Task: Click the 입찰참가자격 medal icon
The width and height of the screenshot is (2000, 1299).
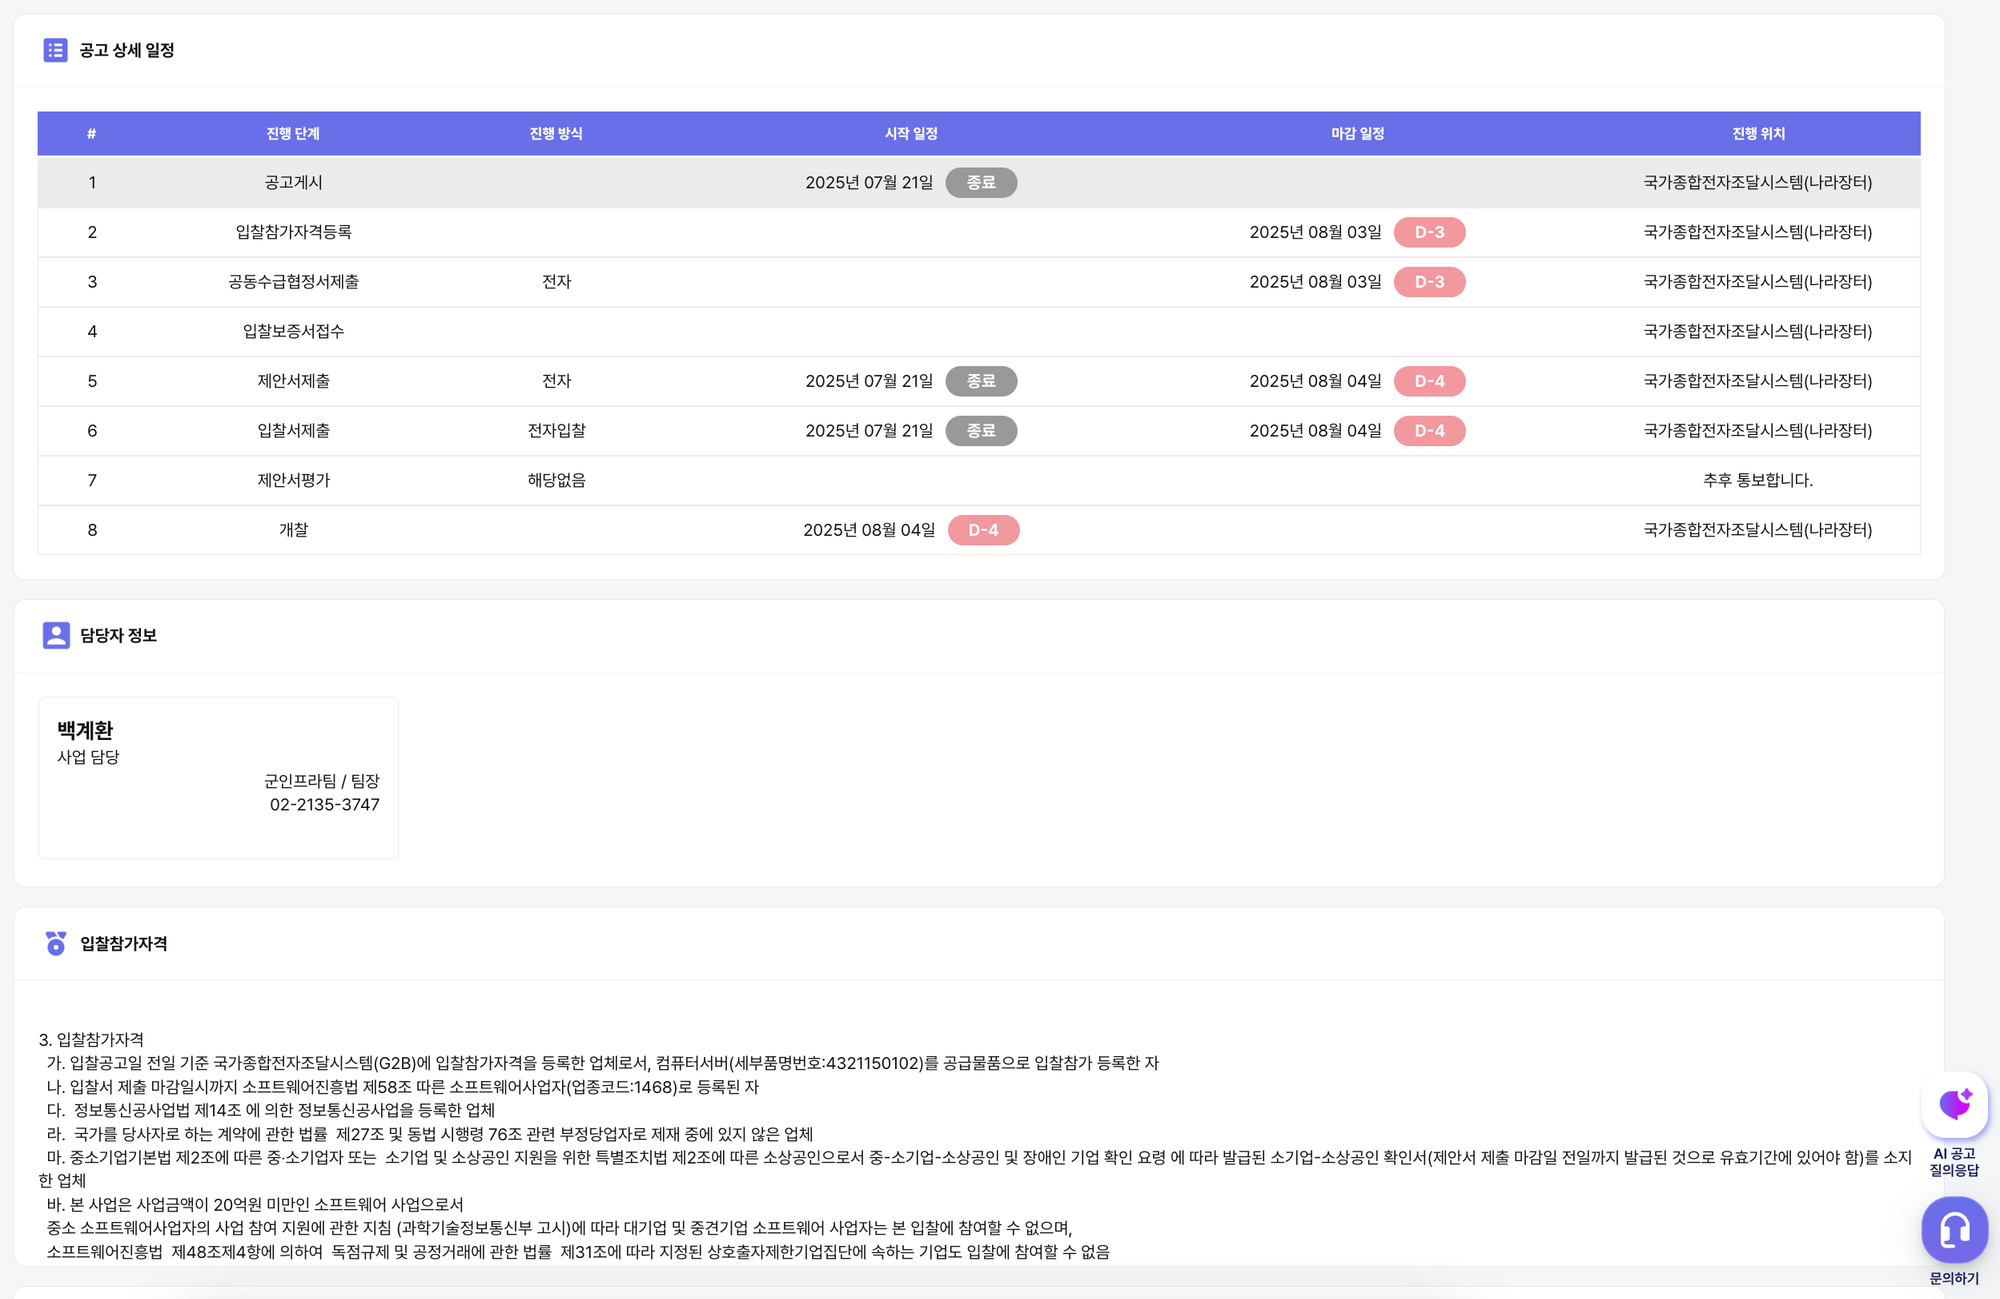Action: 56,943
